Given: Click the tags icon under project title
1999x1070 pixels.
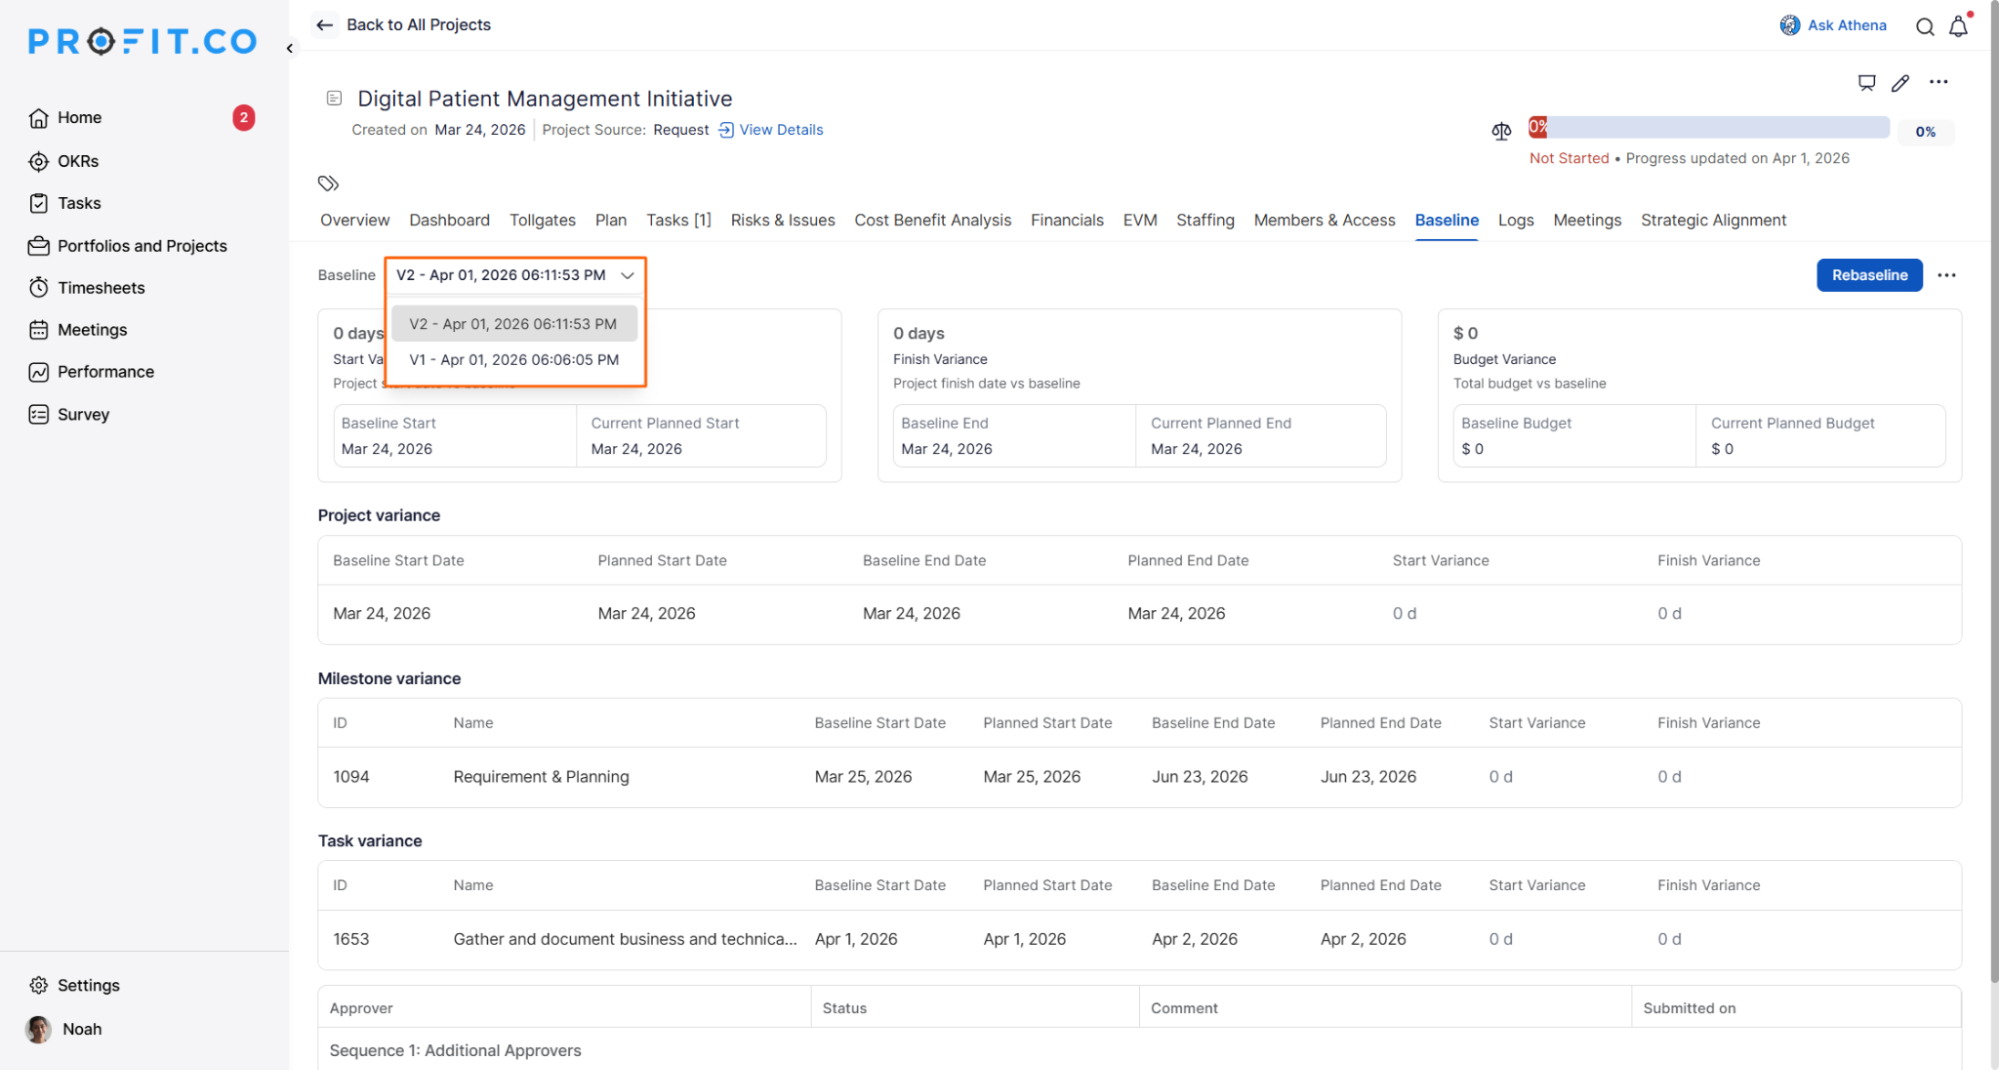Looking at the screenshot, I should click(x=328, y=183).
